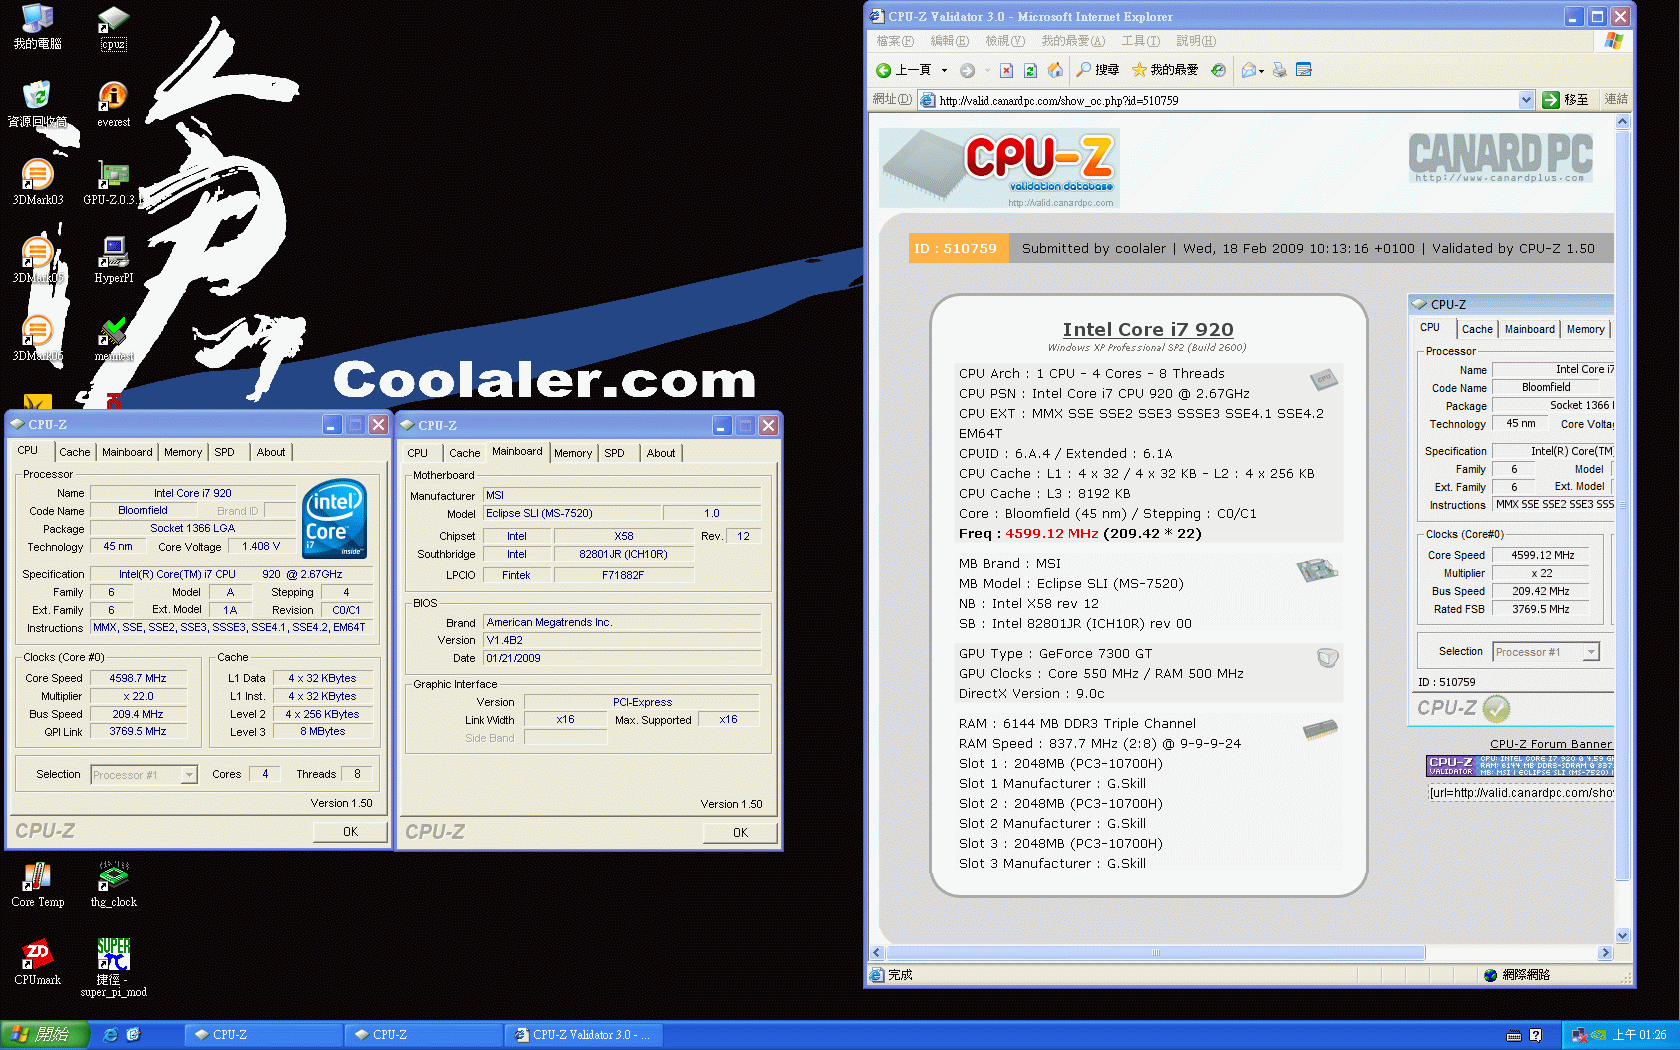This screenshot has height=1050, width=1680.
Task: Launch memtest desktop shortcut
Action: [x=113, y=338]
